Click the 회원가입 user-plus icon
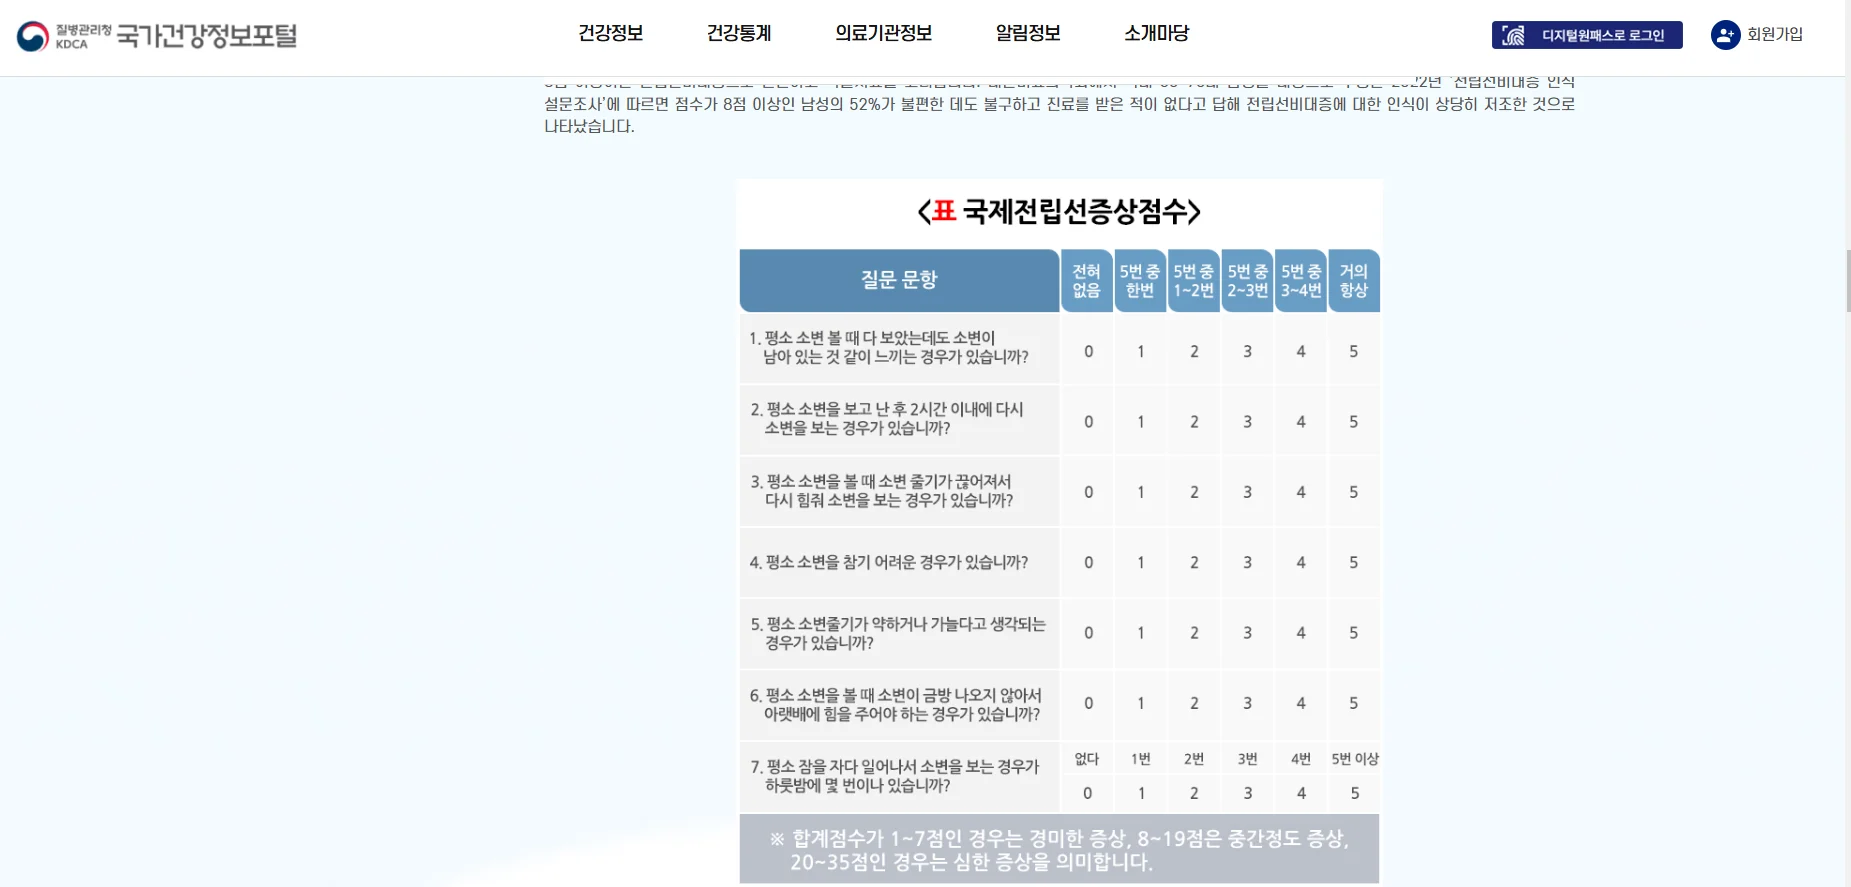The height and width of the screenshot is (887, 1851). point(1725,35)
